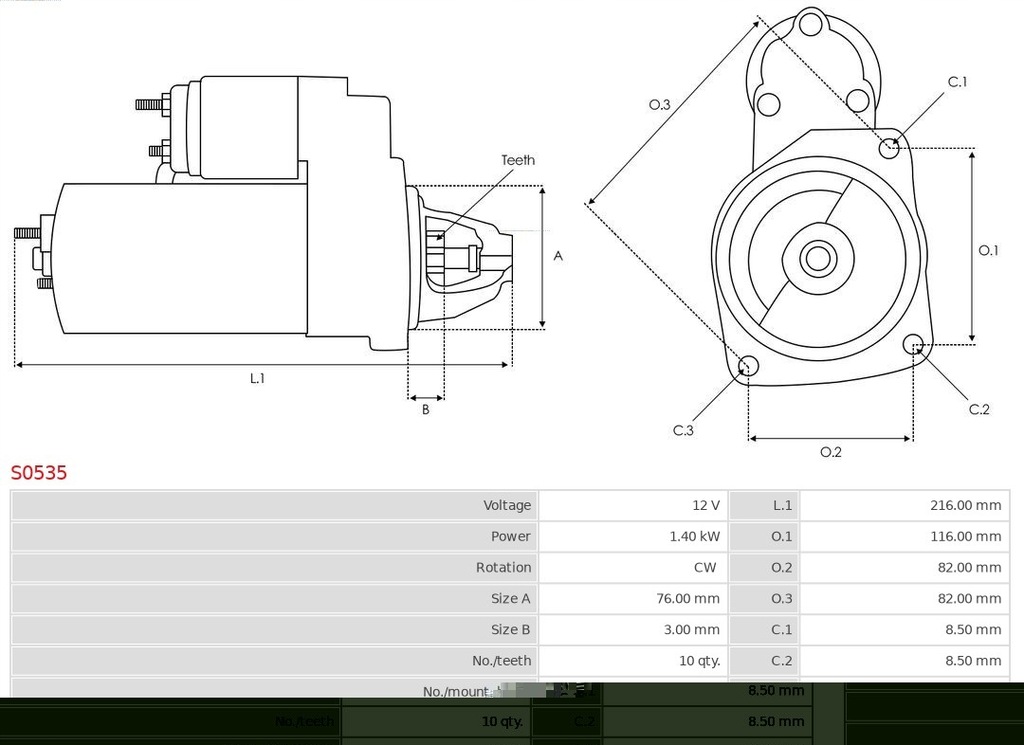Select the A dimension label on side view
Viewport: 1024px width, 745px height.
pyautogui.click(x=558, y=256)
